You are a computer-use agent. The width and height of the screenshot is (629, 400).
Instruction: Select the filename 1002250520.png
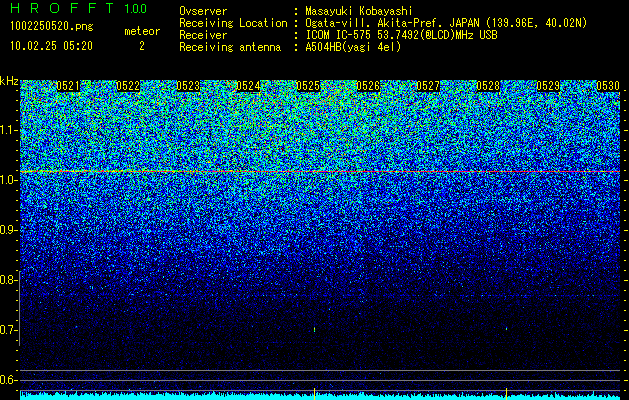tap(51, 26)
